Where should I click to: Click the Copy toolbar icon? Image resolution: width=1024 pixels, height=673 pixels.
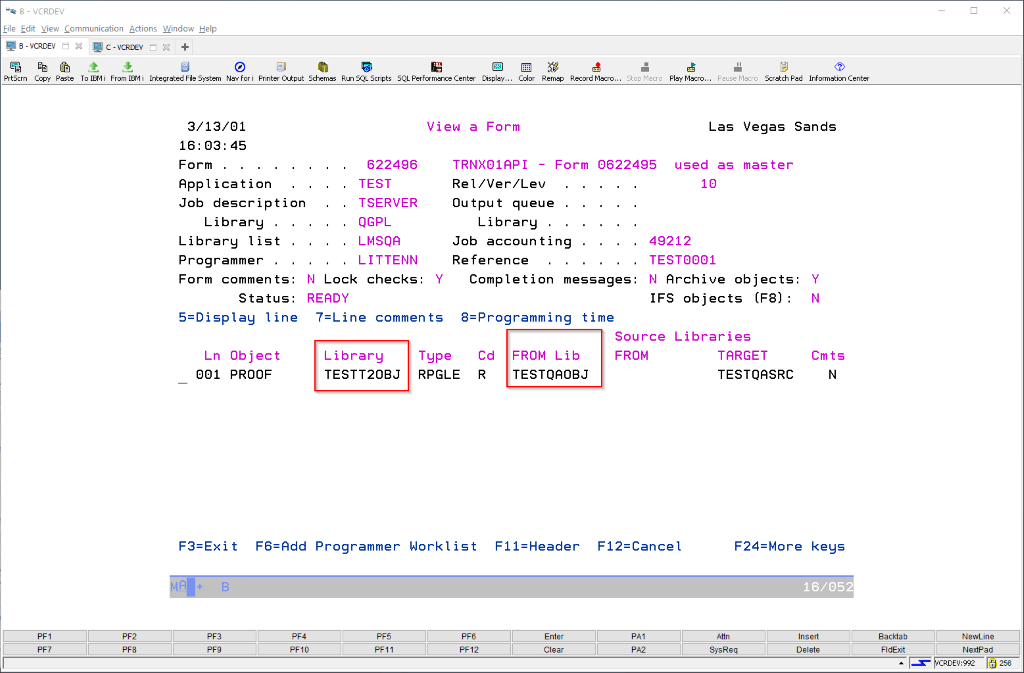click(42, 71)
